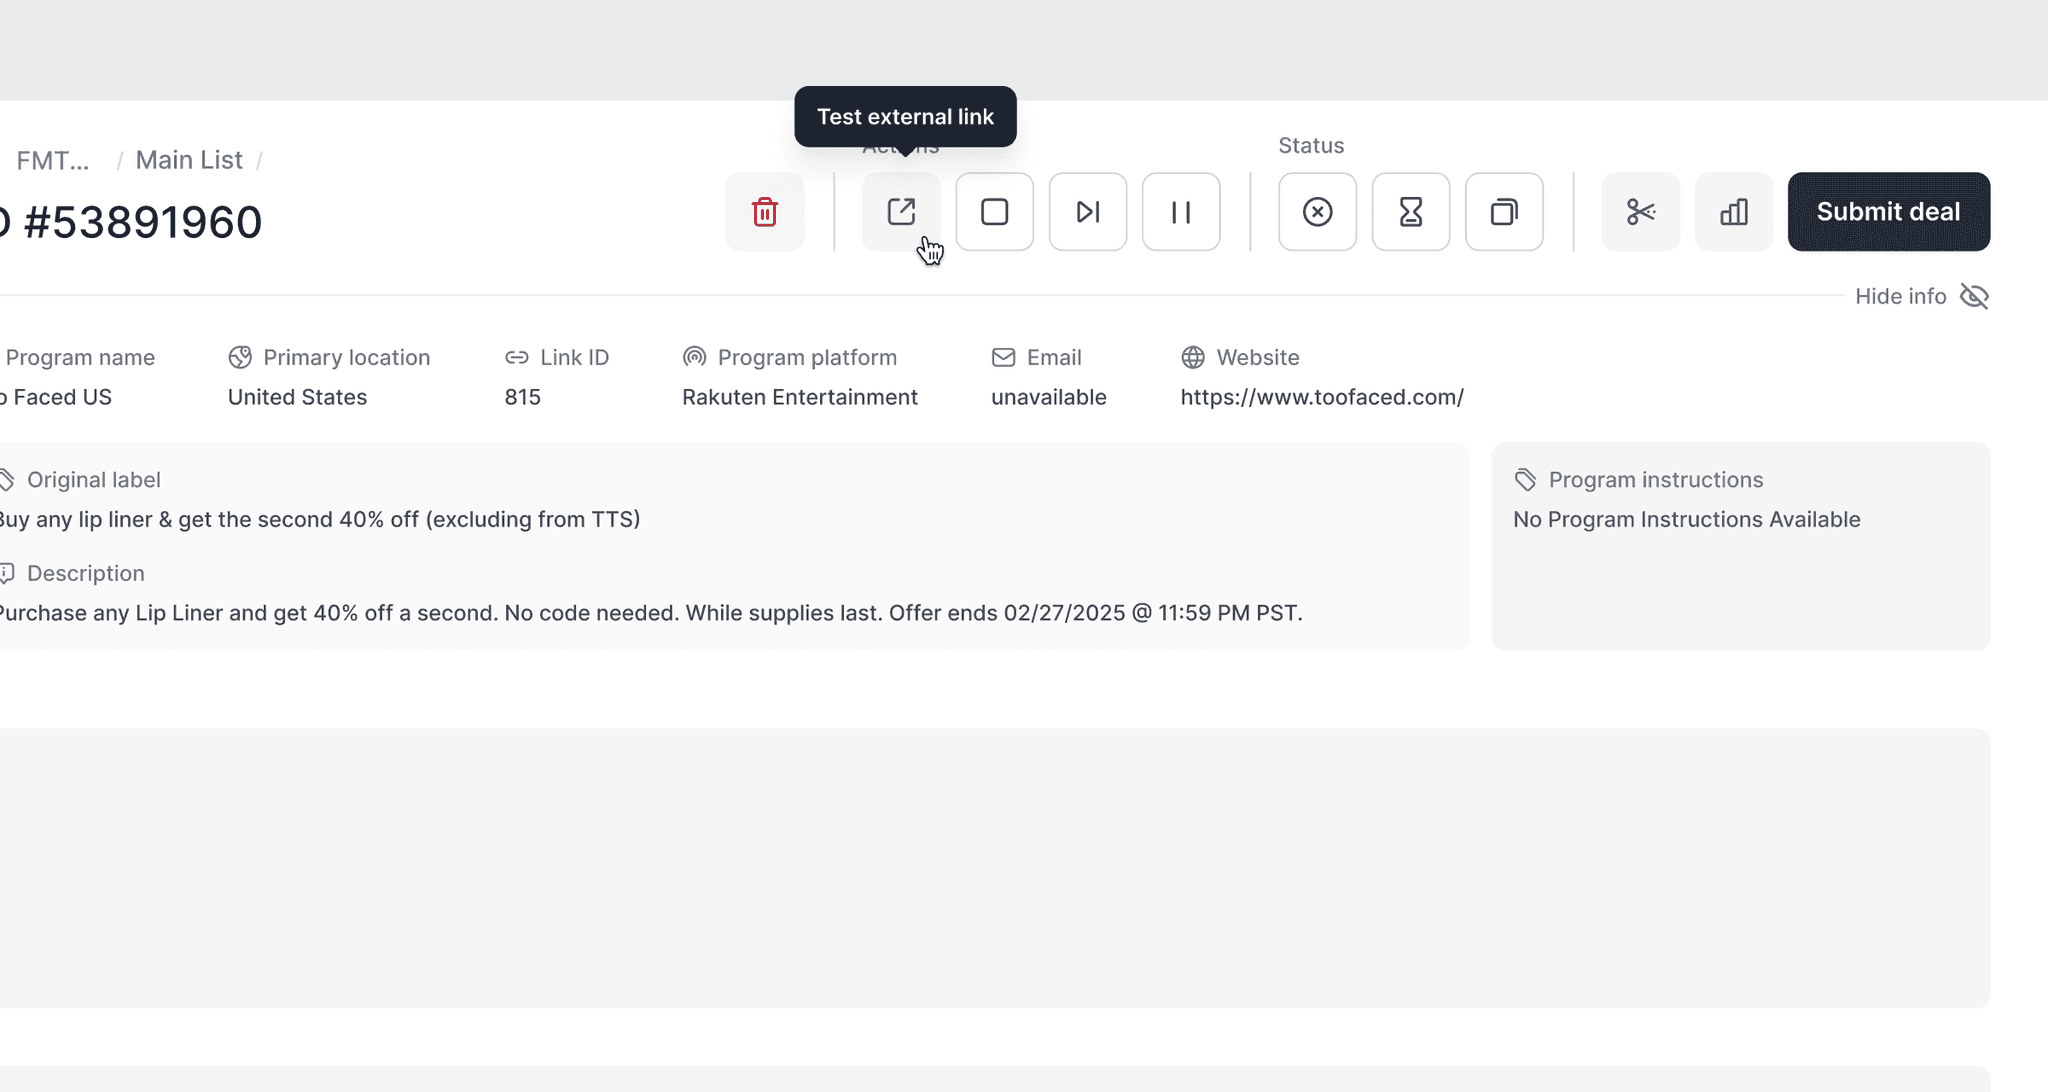This screenshot has height=1092, width=2048.
Task: Click the Program platform broadcast icon
Action: (x=694, y=357)
